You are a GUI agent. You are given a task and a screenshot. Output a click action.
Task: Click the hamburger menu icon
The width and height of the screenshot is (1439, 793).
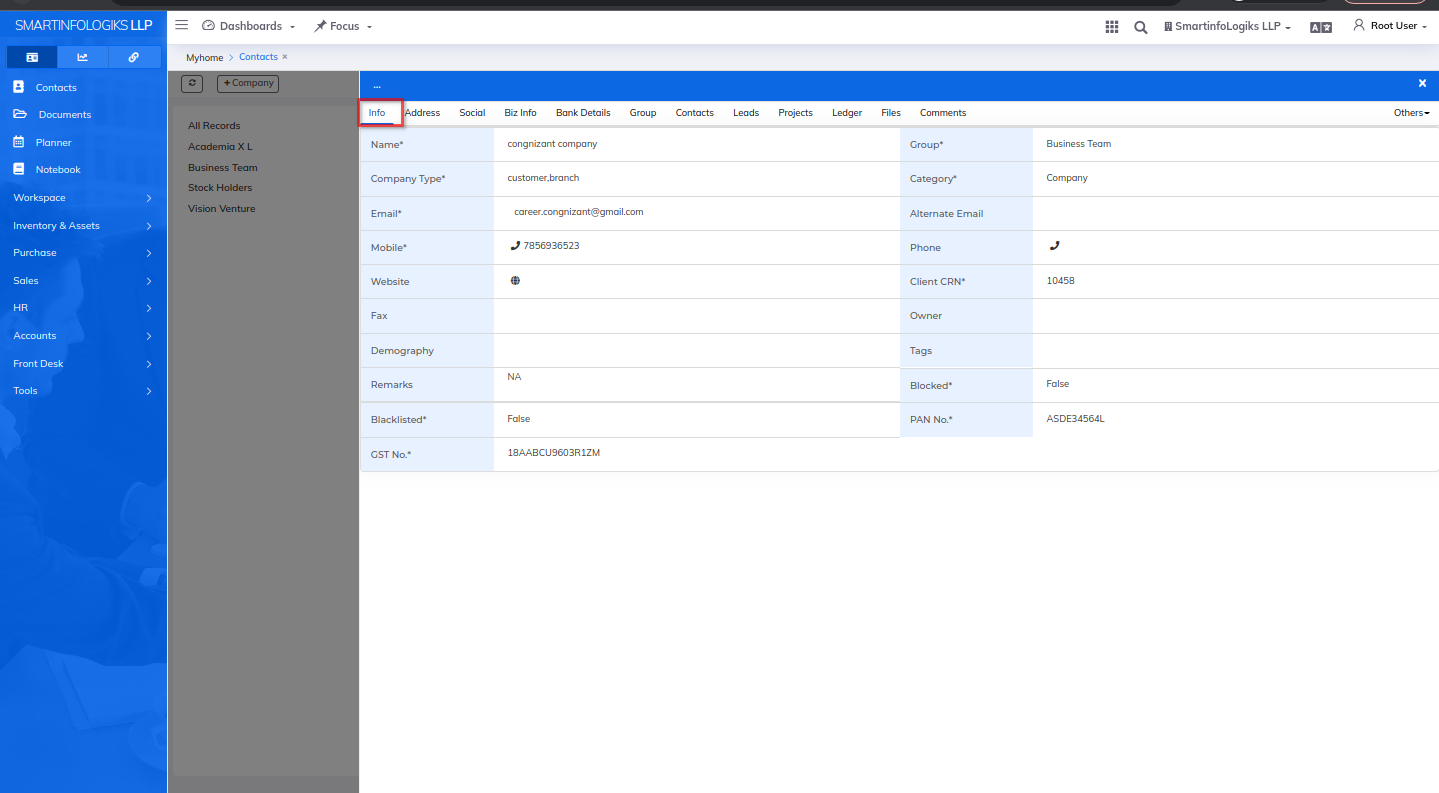coord(181,25)
